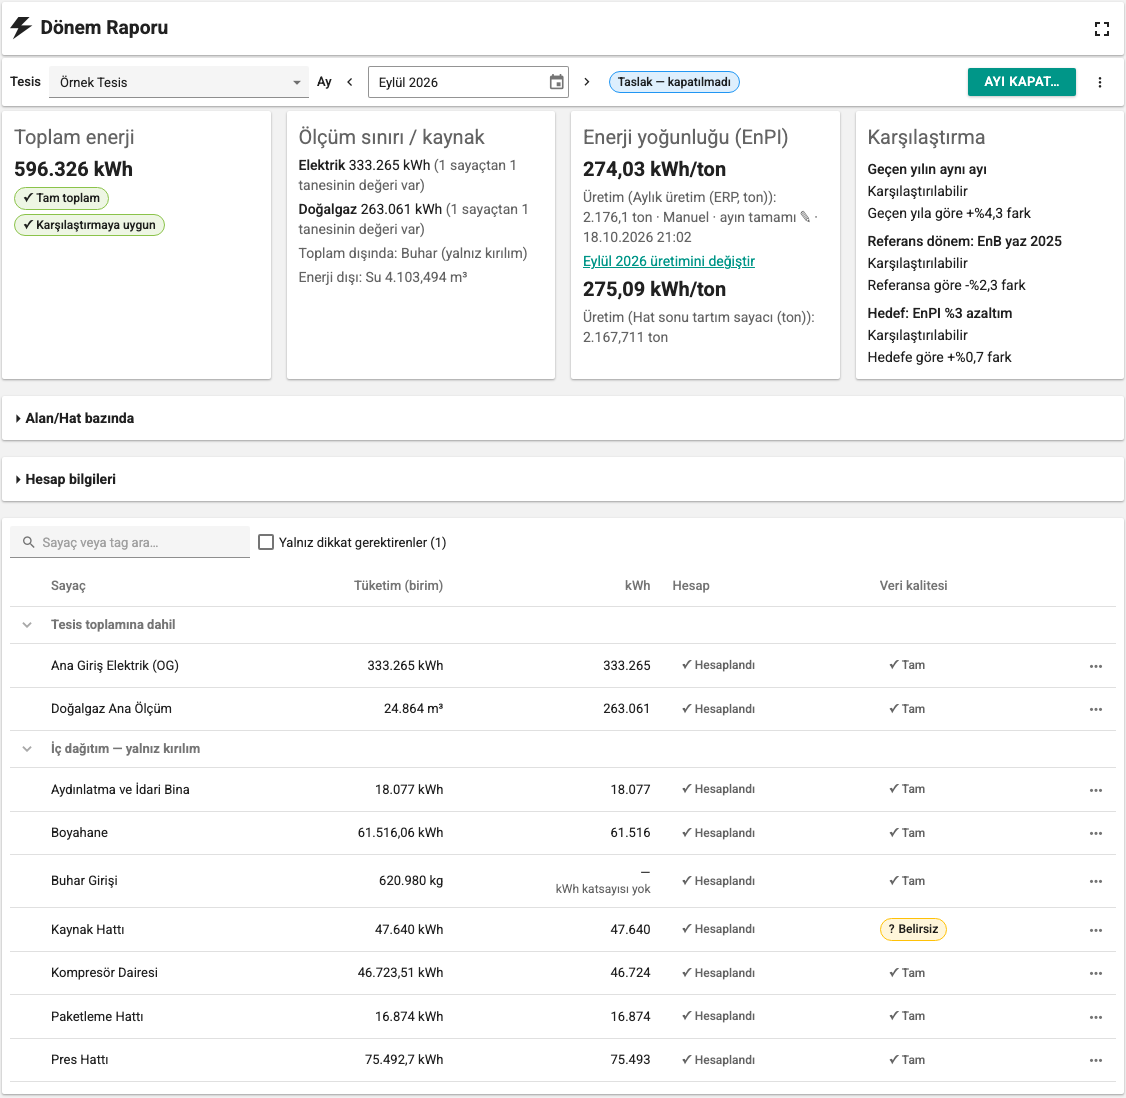The height and width of the screenshot is (1098, 1126).
Task: Click the fullscreen icon in the header
Action: point(1102,29)
